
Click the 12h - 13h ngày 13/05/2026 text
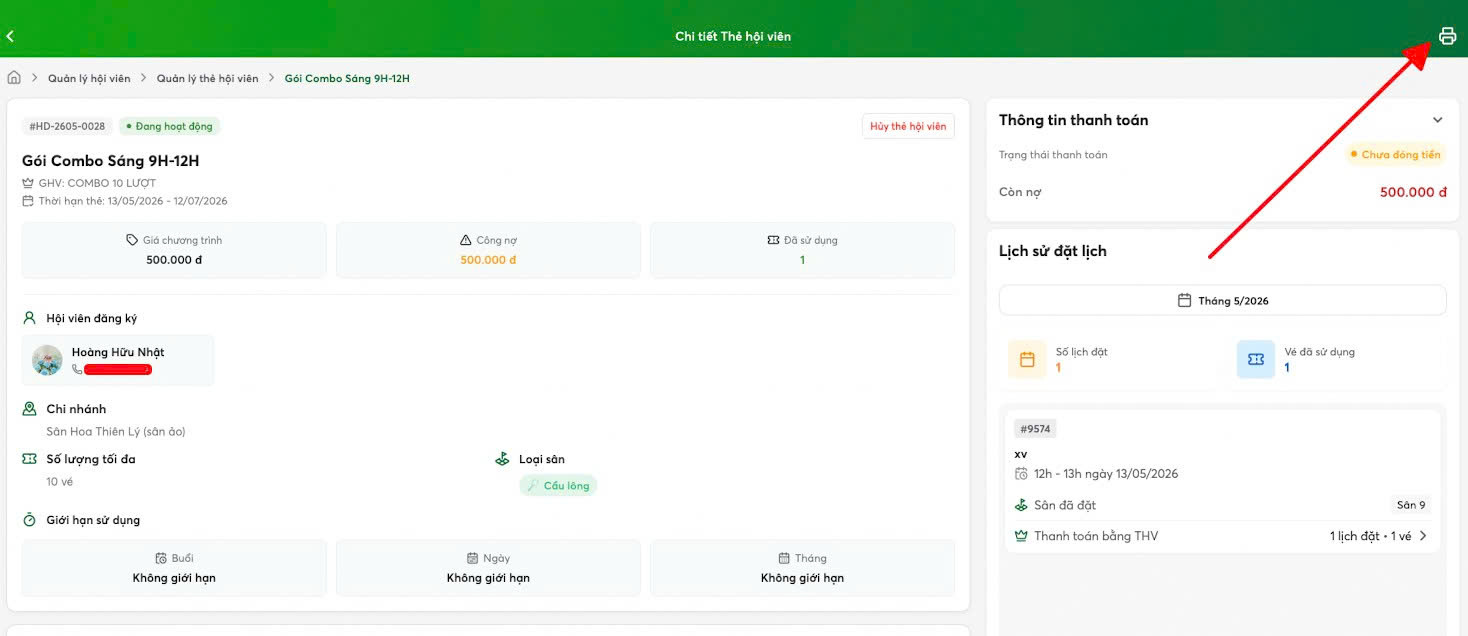click(x=1106, y=474)
